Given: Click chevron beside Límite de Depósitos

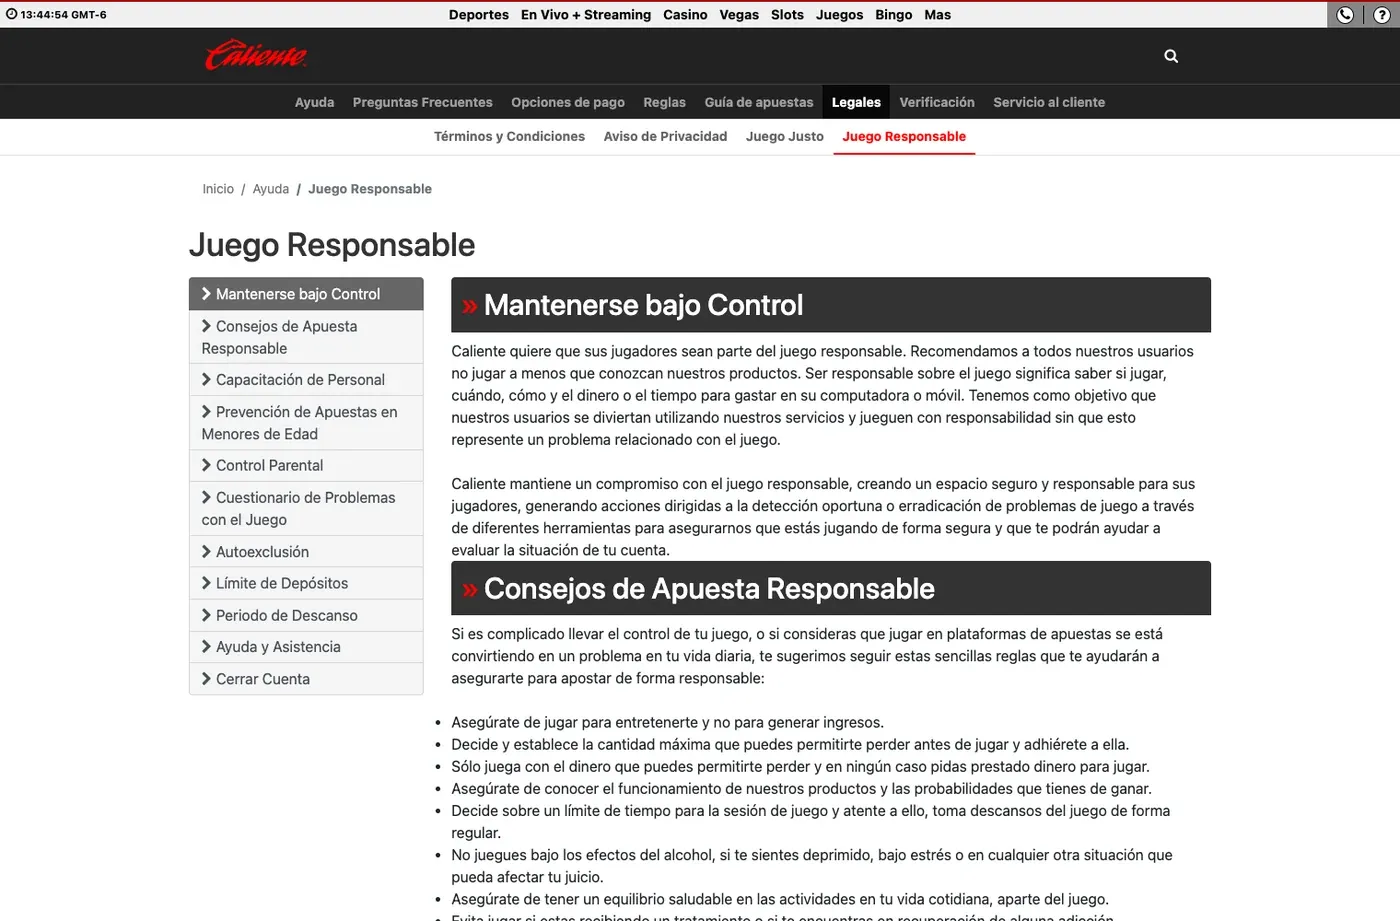Looking at the screenshot, I should tap(206, 583).
